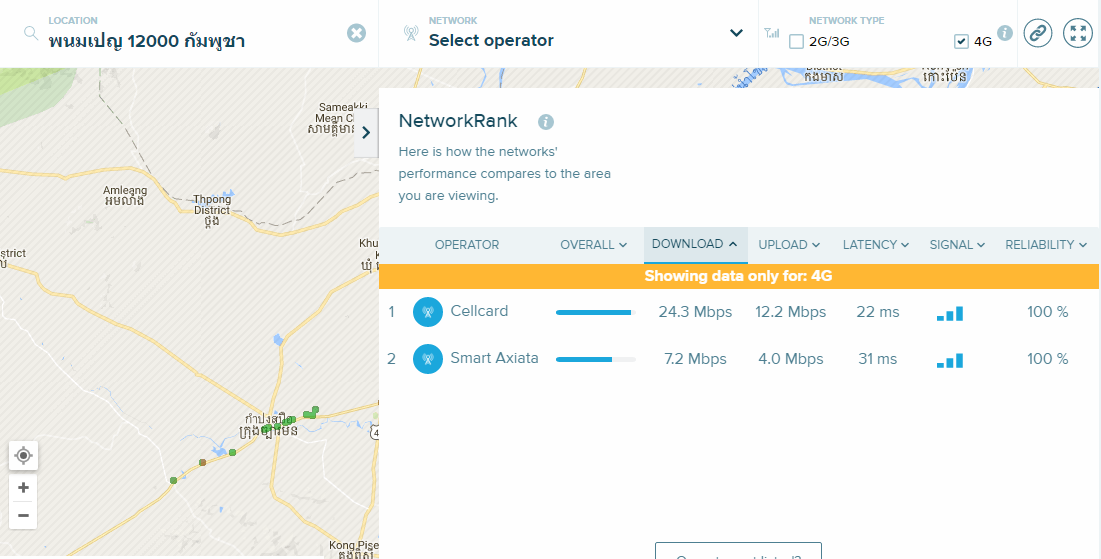Clear the location search field
The height and width of the screenshot is (559, 1101).
coord(356,33)
